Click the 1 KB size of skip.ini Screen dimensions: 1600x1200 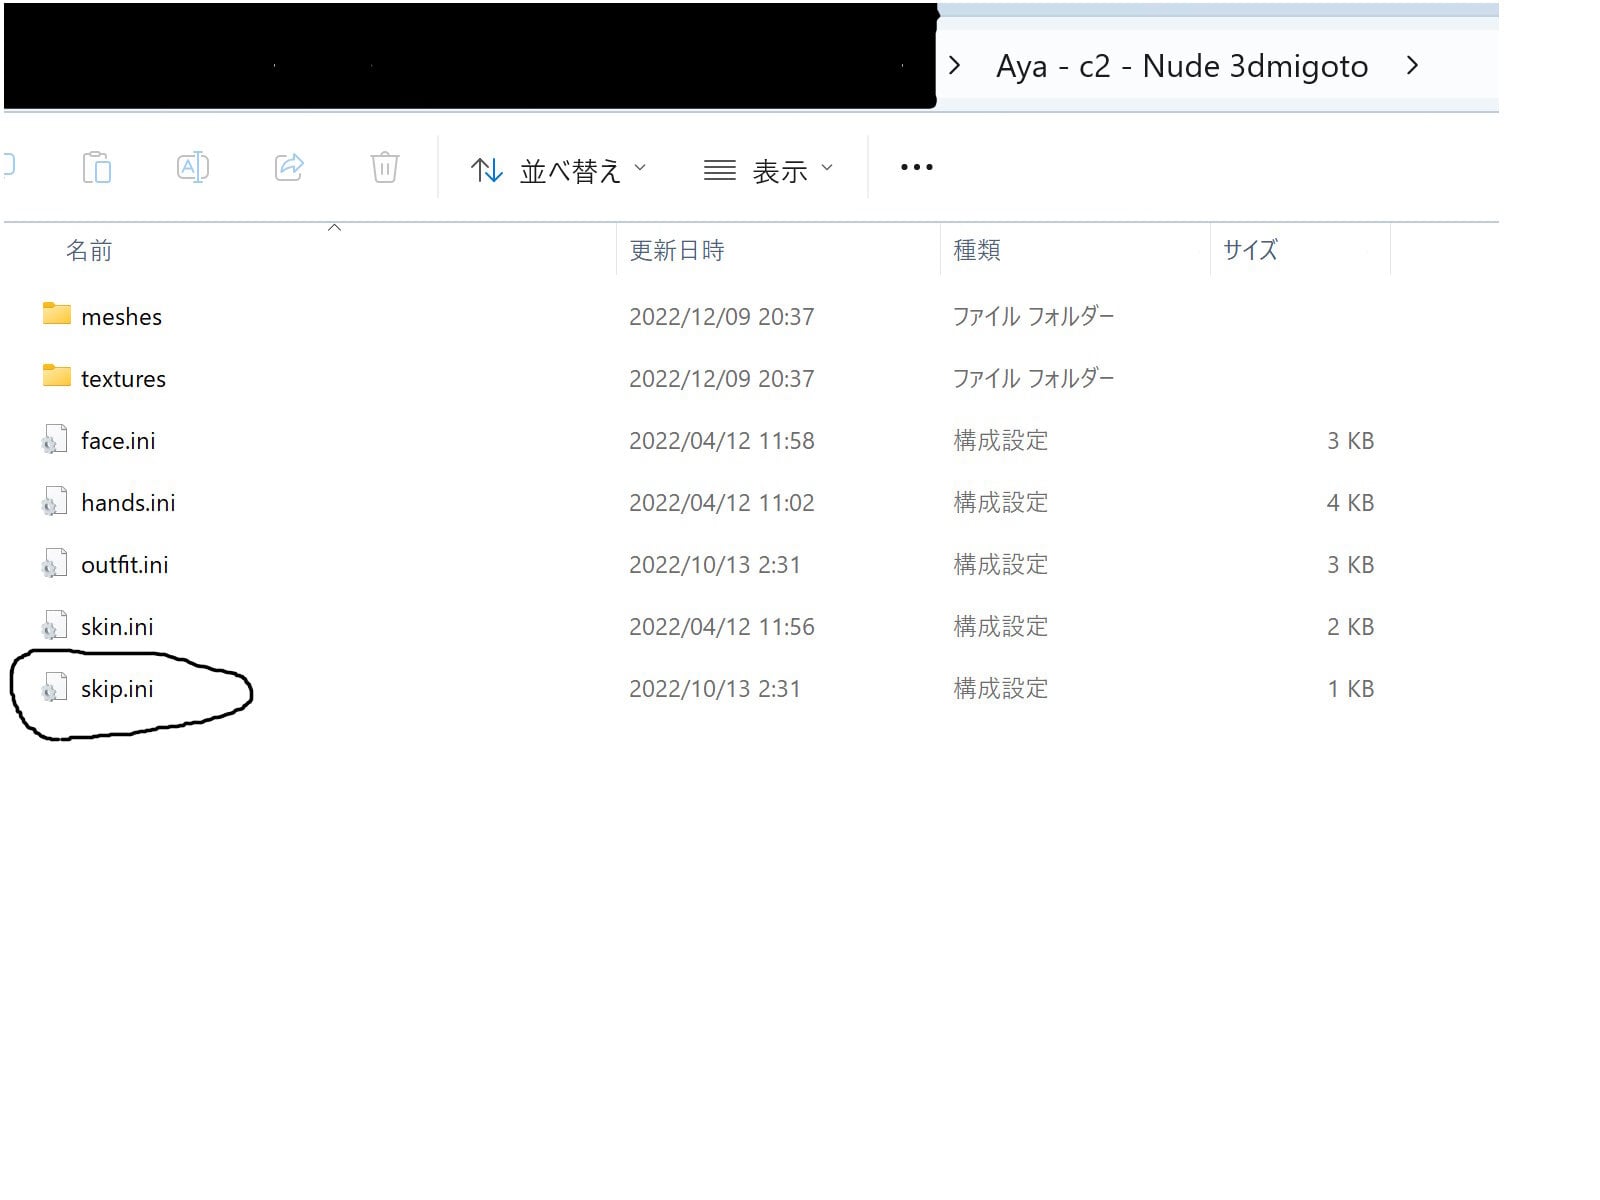pos(1350,689)
